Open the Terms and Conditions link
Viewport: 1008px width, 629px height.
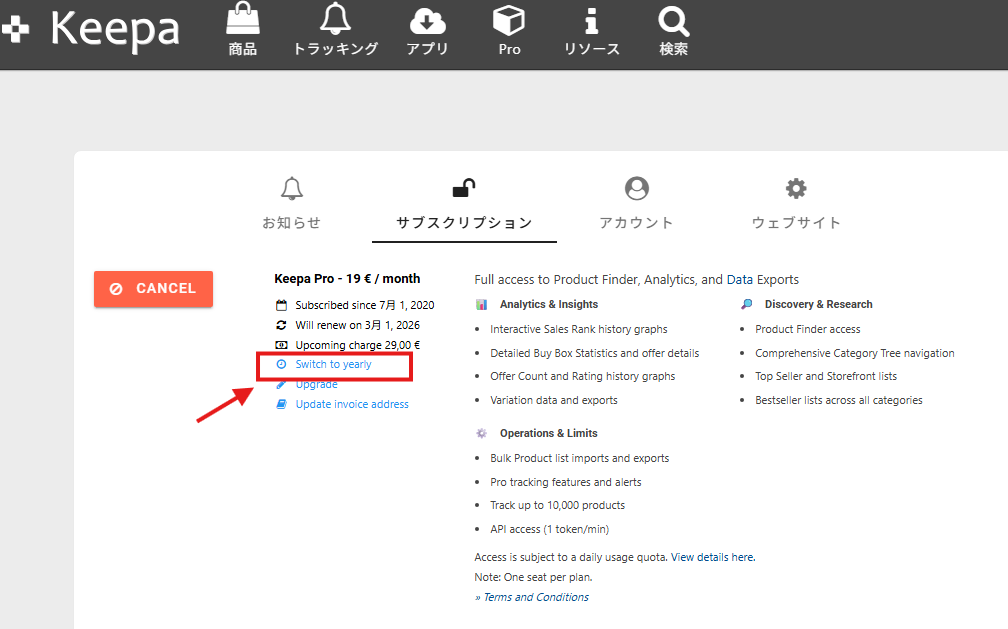(x=535, y=598)
